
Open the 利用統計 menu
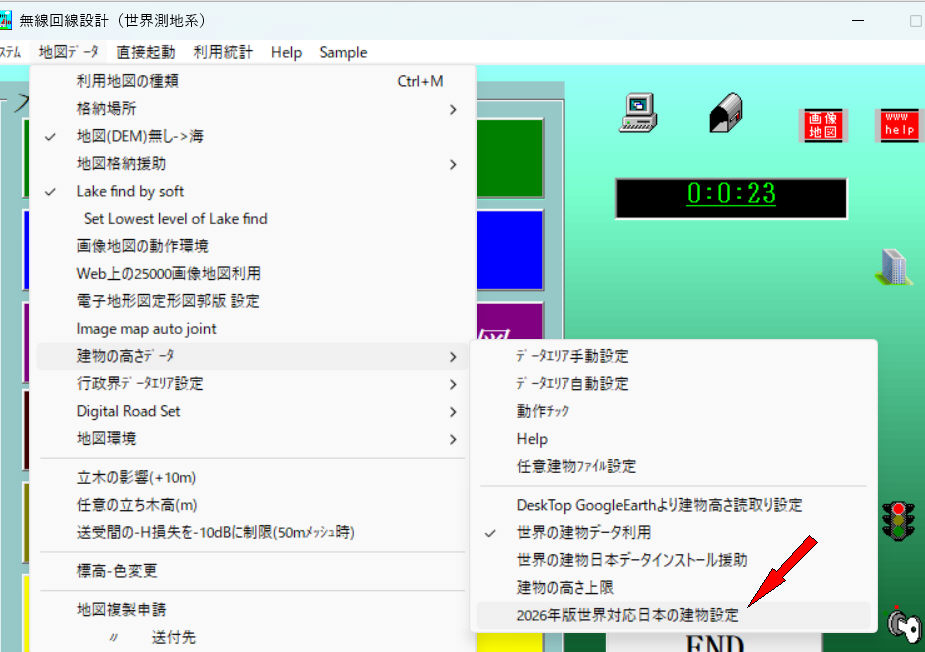click(x=223, y=52)
